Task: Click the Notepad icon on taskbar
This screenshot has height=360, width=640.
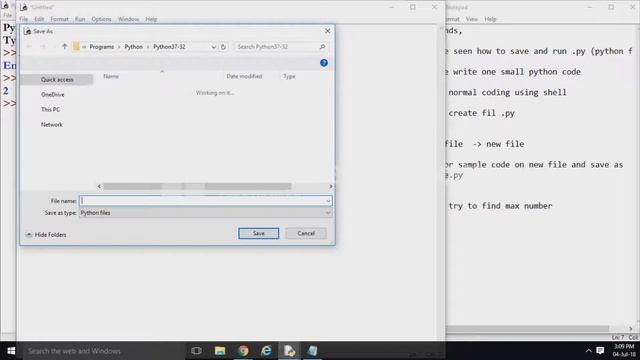Action: tap(313, 351)
